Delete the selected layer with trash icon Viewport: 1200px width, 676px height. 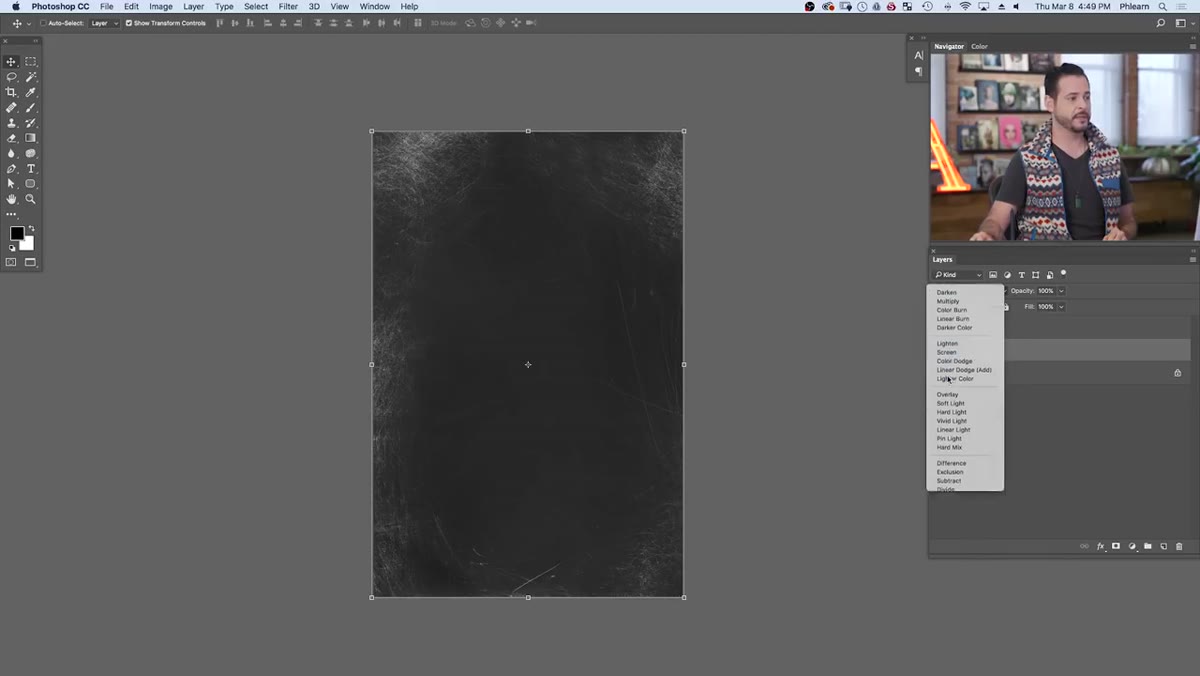click(1179, 546)
